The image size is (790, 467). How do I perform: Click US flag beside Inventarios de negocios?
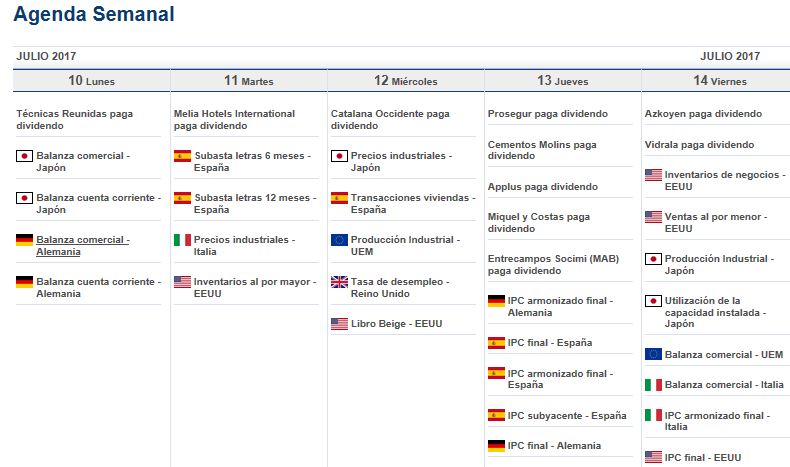653,175
